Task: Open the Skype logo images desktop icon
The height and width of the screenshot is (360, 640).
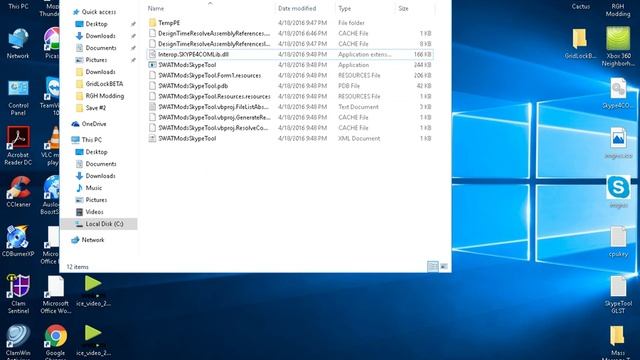Action: [618, 192]
